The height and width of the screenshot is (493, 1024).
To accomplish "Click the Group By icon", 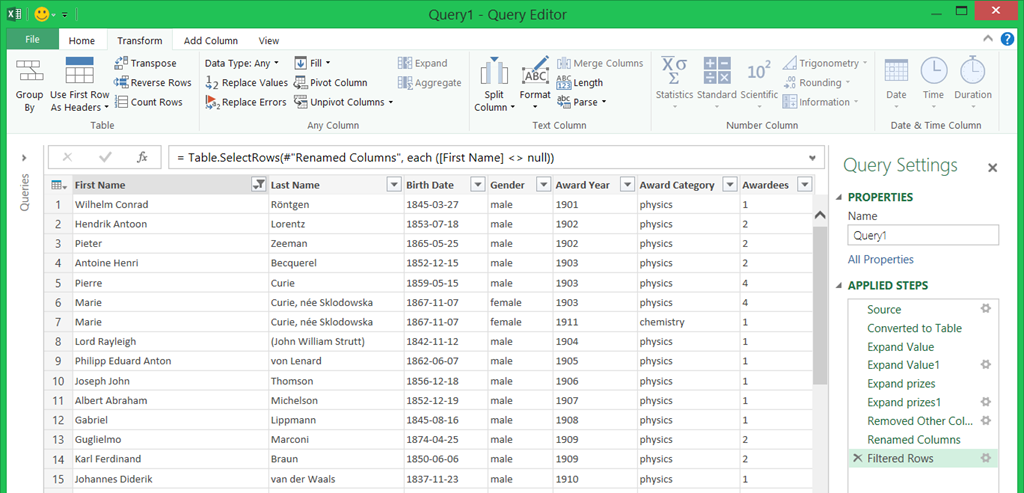I will click(x=29, y=75).
